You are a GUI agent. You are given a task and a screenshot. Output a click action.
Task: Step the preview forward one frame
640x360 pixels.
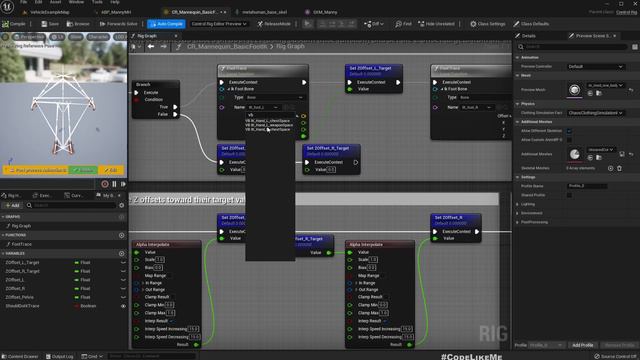(x=123, y=184)
